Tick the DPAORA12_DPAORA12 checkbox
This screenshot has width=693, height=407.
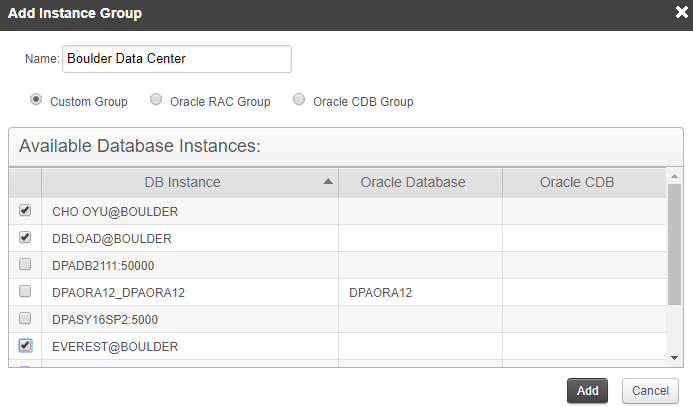[x=25, y=292]
